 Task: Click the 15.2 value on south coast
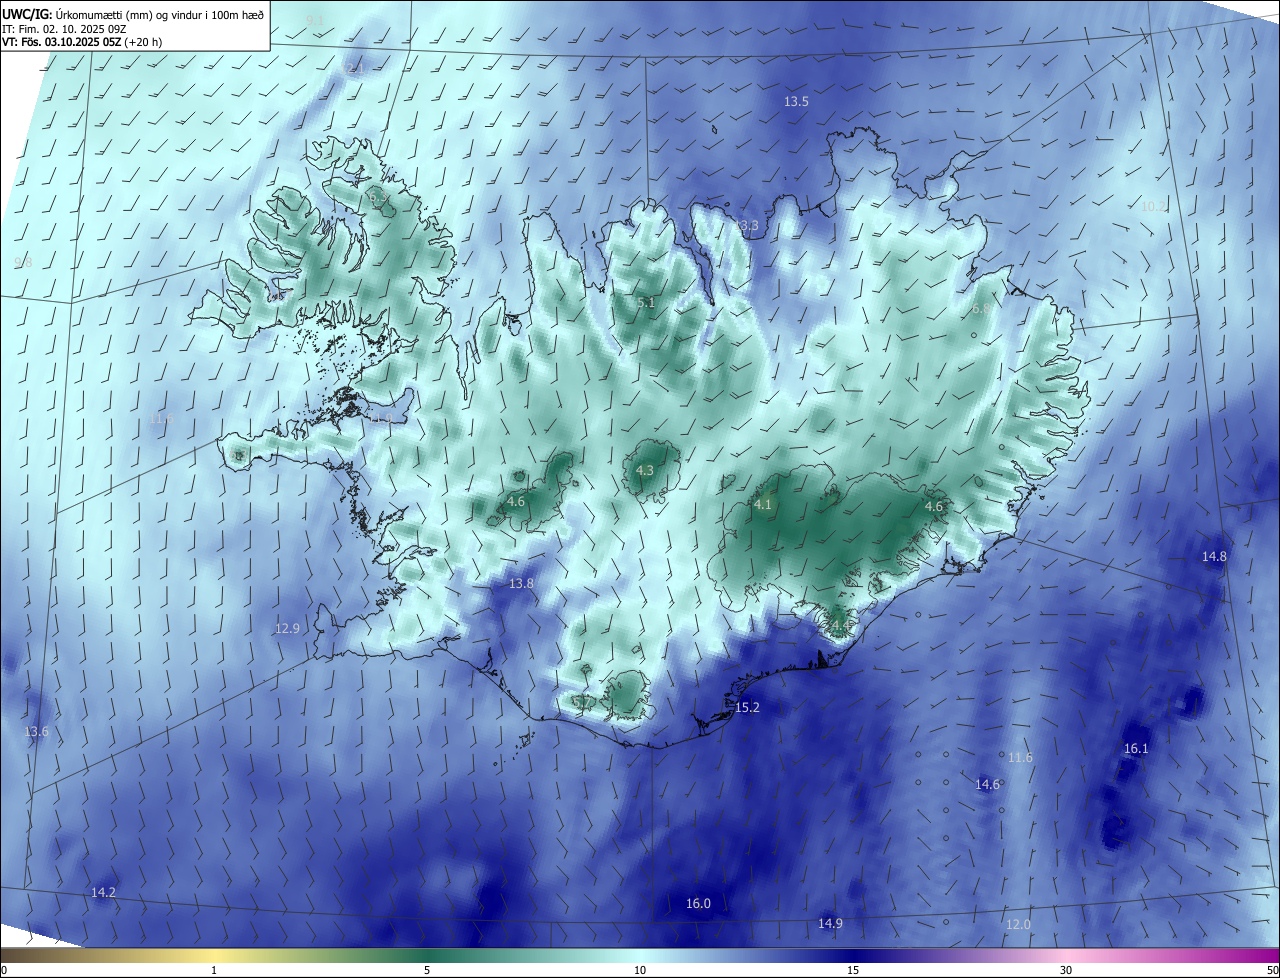coord(748,707)
